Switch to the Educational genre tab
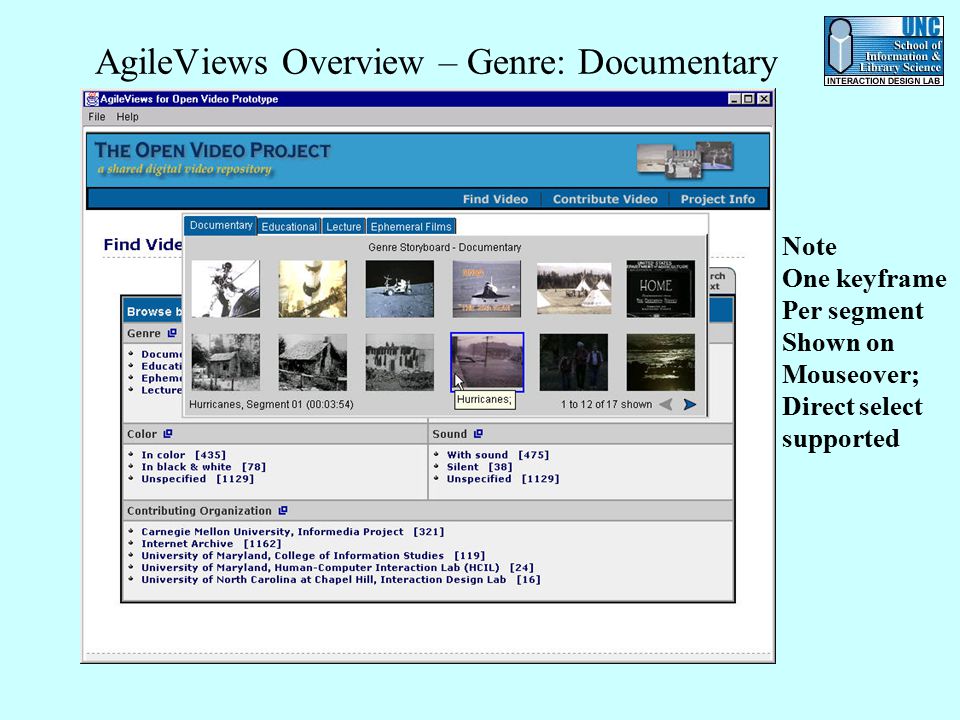 click(x=289, y=227)
